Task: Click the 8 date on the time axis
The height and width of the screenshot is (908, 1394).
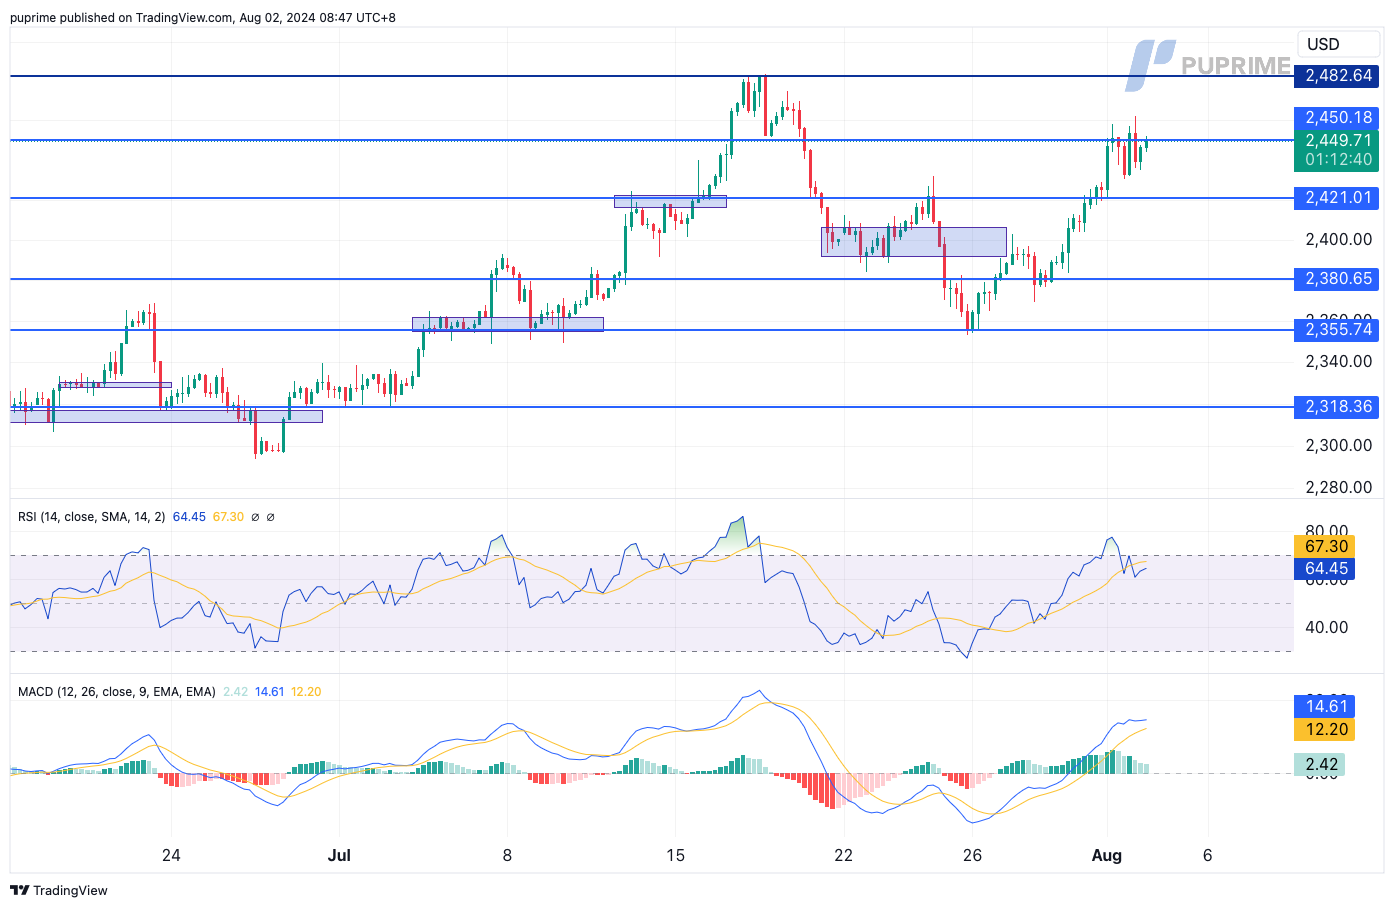Action: click(x=507, y=855)
